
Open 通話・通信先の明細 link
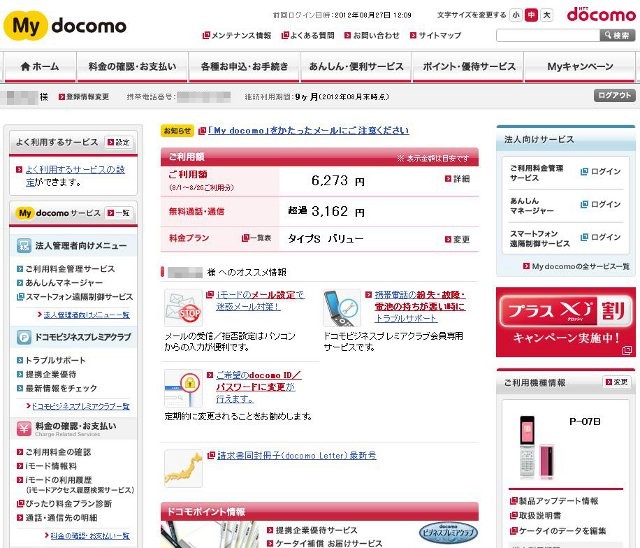57,518
